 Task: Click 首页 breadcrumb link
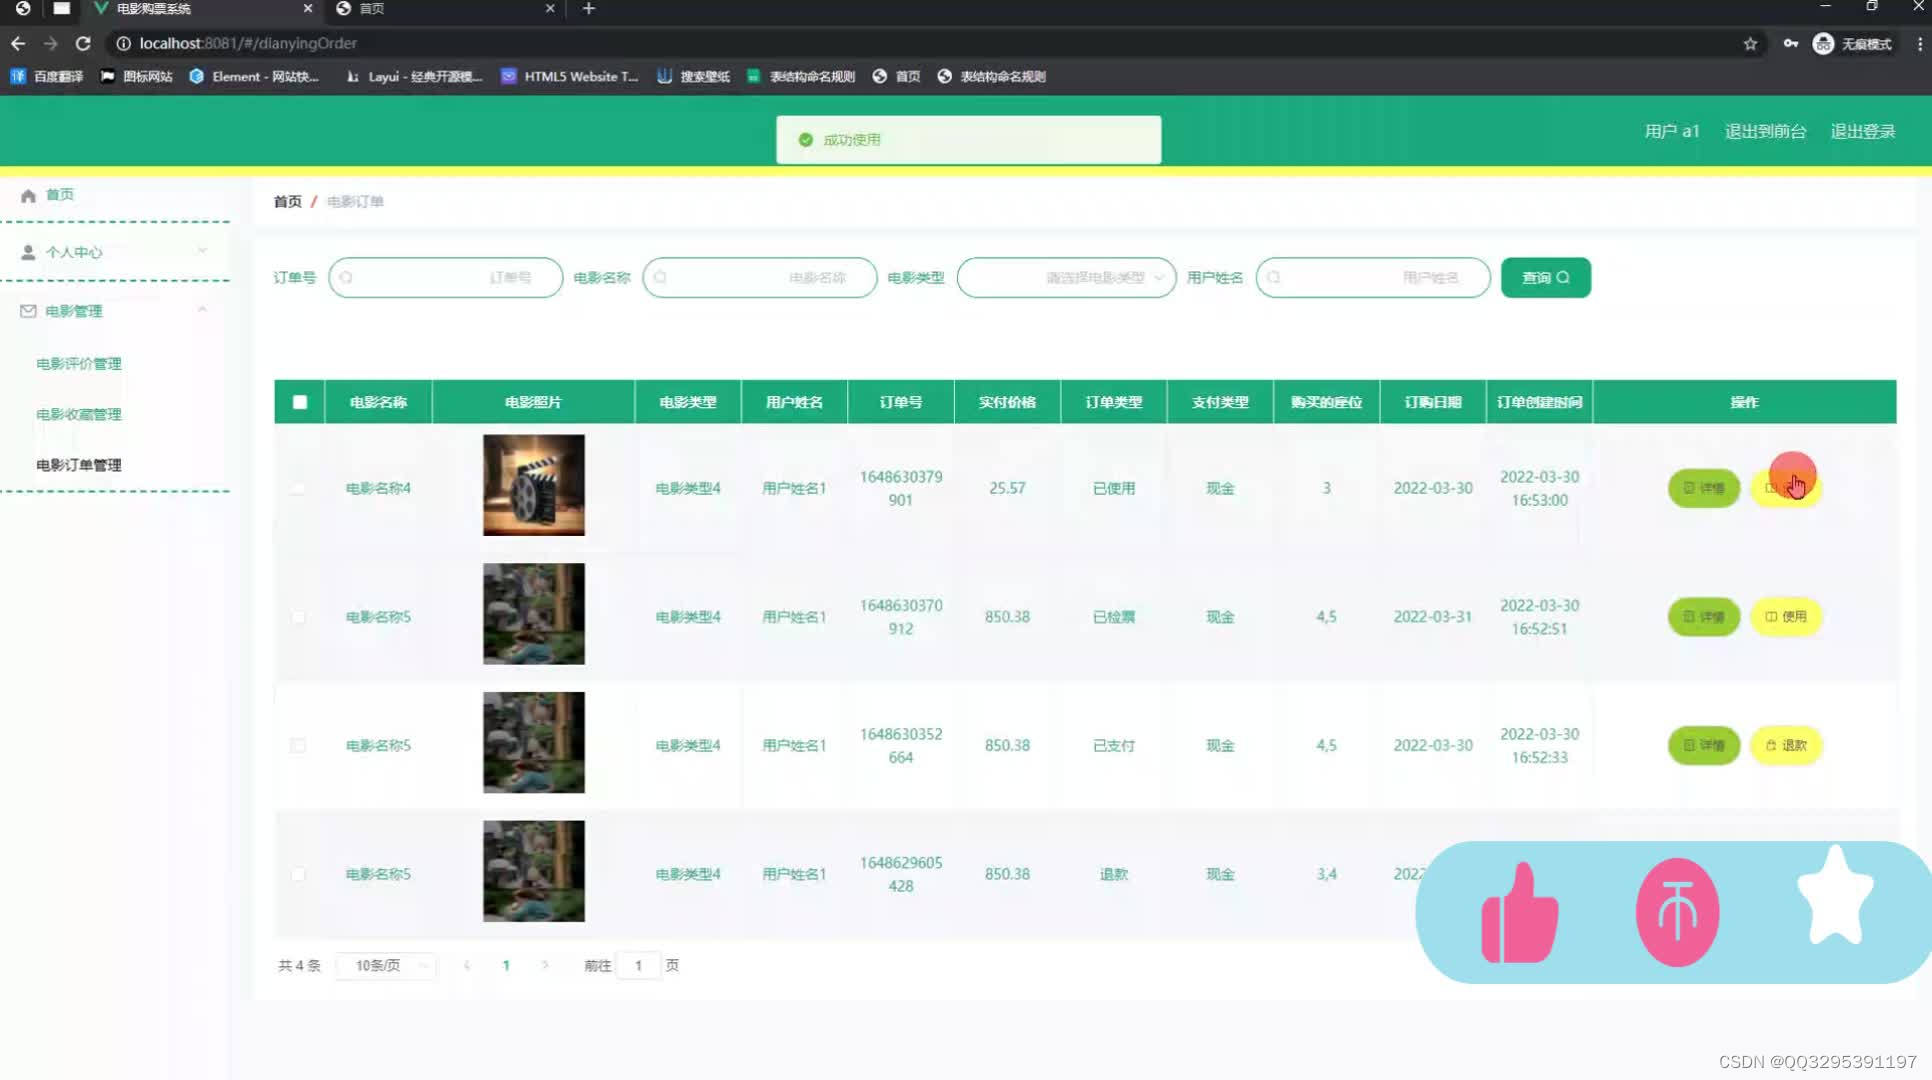click(287, 200)
